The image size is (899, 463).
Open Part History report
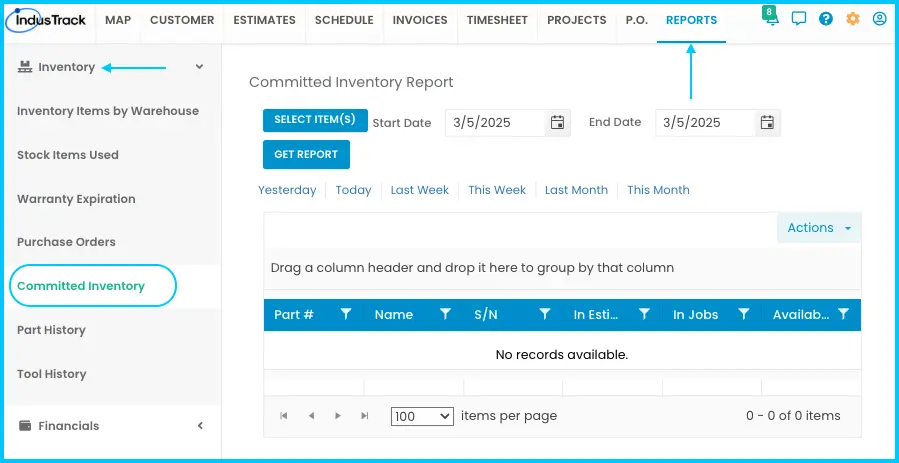click(51, 330)
